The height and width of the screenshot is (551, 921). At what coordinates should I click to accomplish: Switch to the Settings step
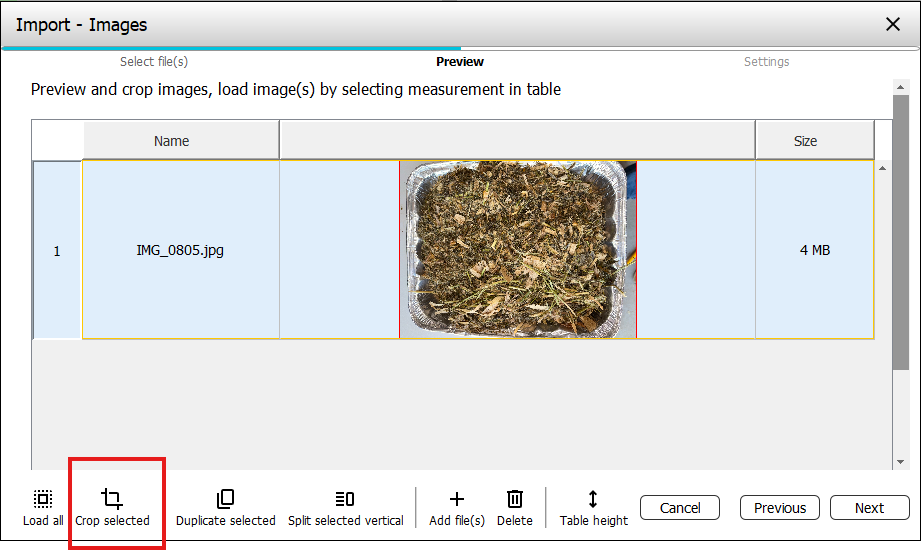point(766,62)
